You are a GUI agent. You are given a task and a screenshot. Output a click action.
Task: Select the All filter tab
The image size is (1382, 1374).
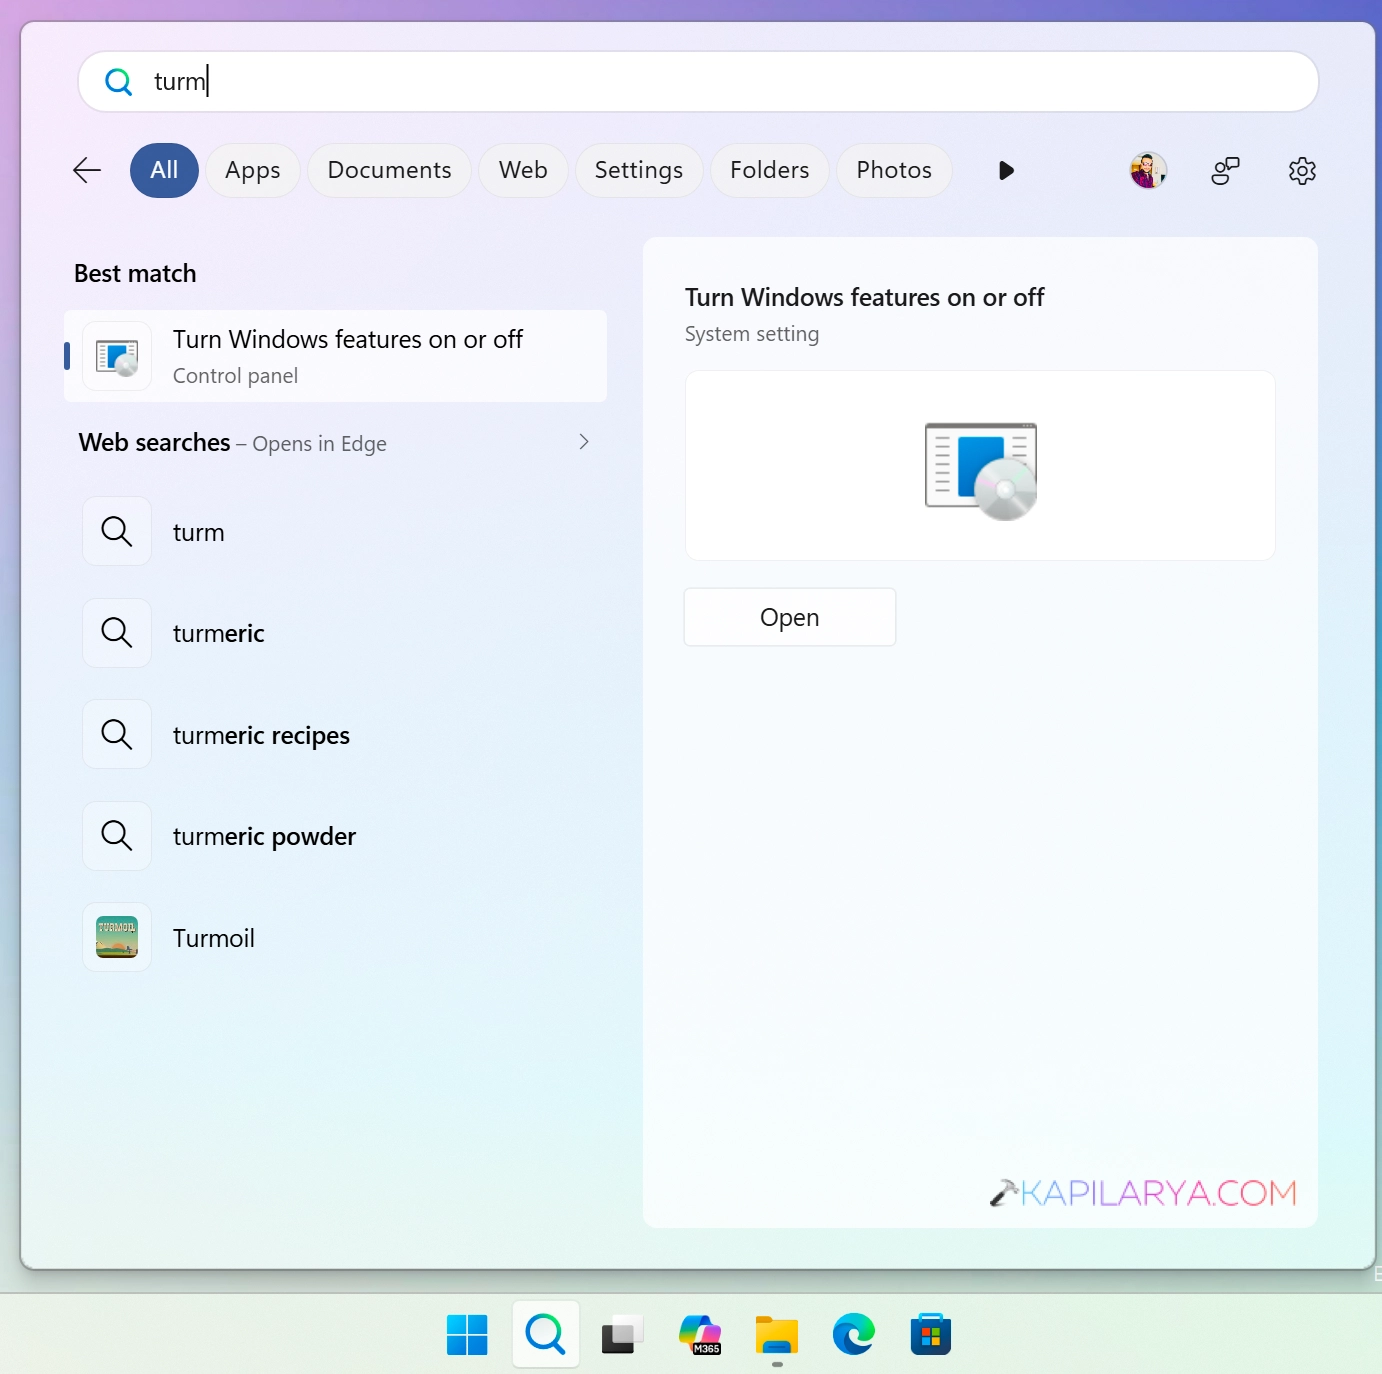pyautogui.click(x=164, y=170)
